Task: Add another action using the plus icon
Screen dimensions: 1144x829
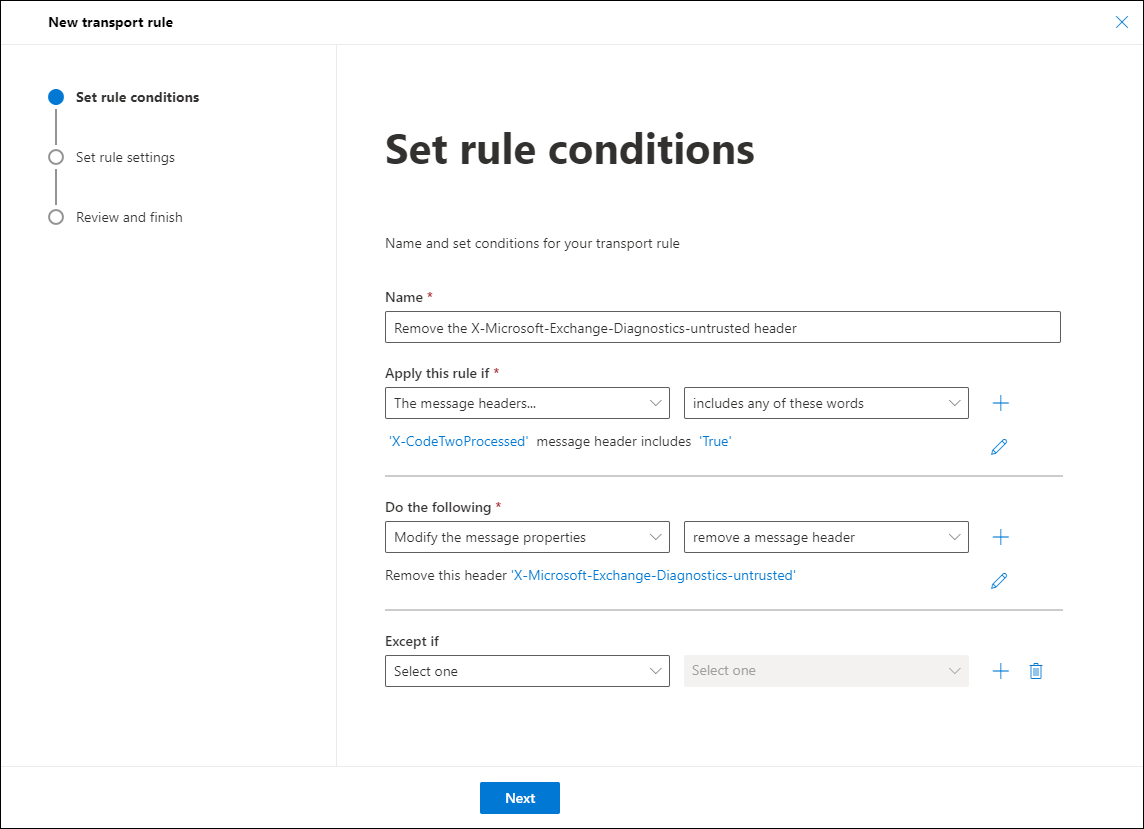Action: coord(1000,536)
